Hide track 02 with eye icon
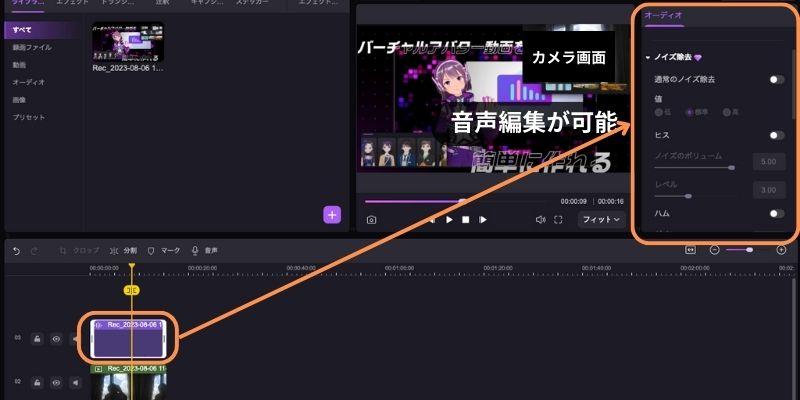The image size is (800, 400). coord(56,382)
